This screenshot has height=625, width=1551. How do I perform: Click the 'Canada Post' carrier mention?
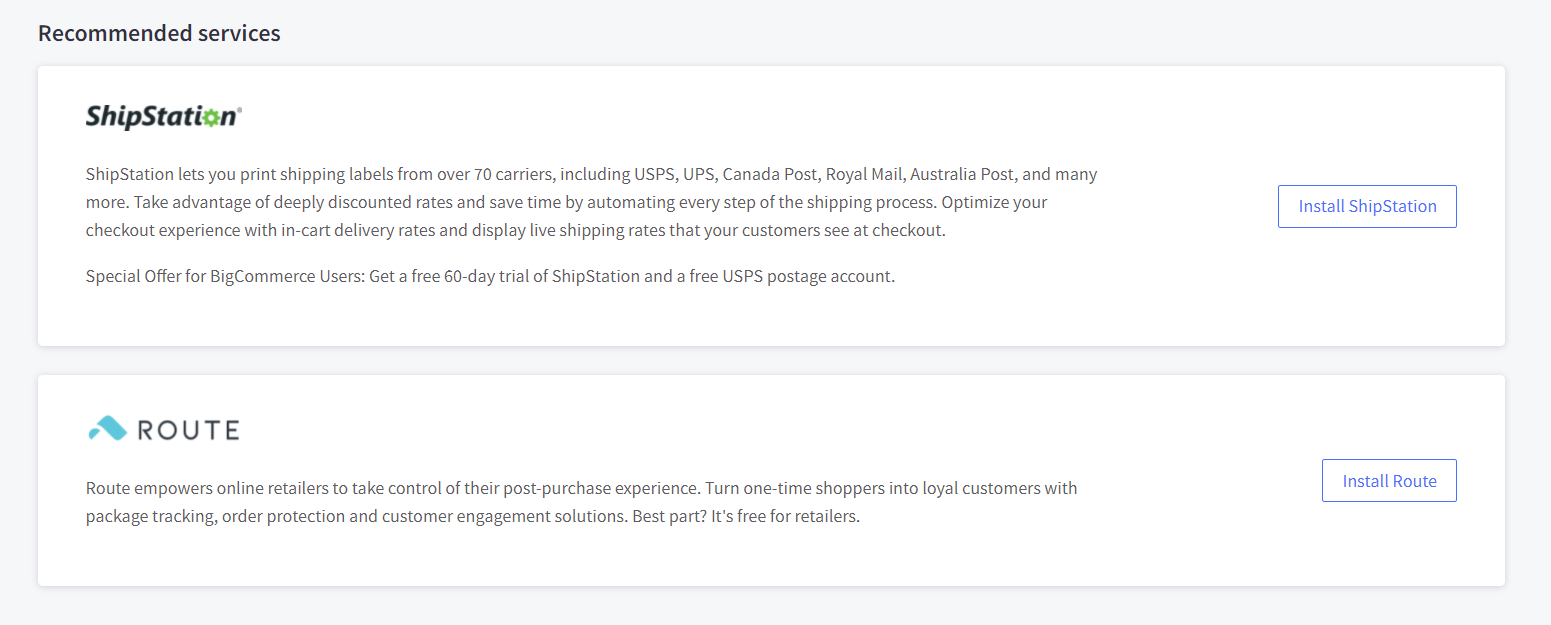pos(769,175)
